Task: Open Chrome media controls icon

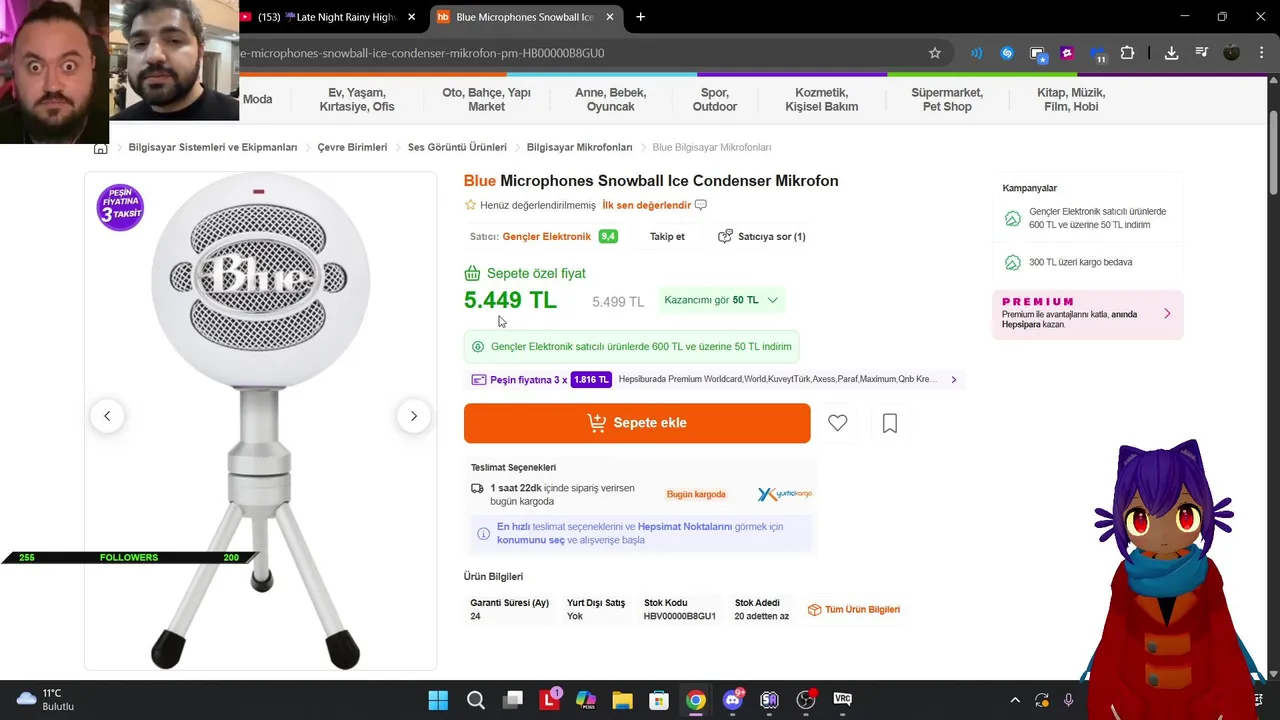Action: click(1202, 53)
